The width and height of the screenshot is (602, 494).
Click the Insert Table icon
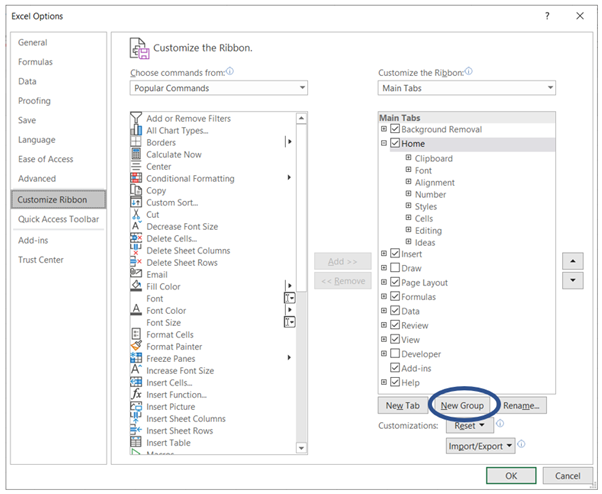[x=136, y=442]
